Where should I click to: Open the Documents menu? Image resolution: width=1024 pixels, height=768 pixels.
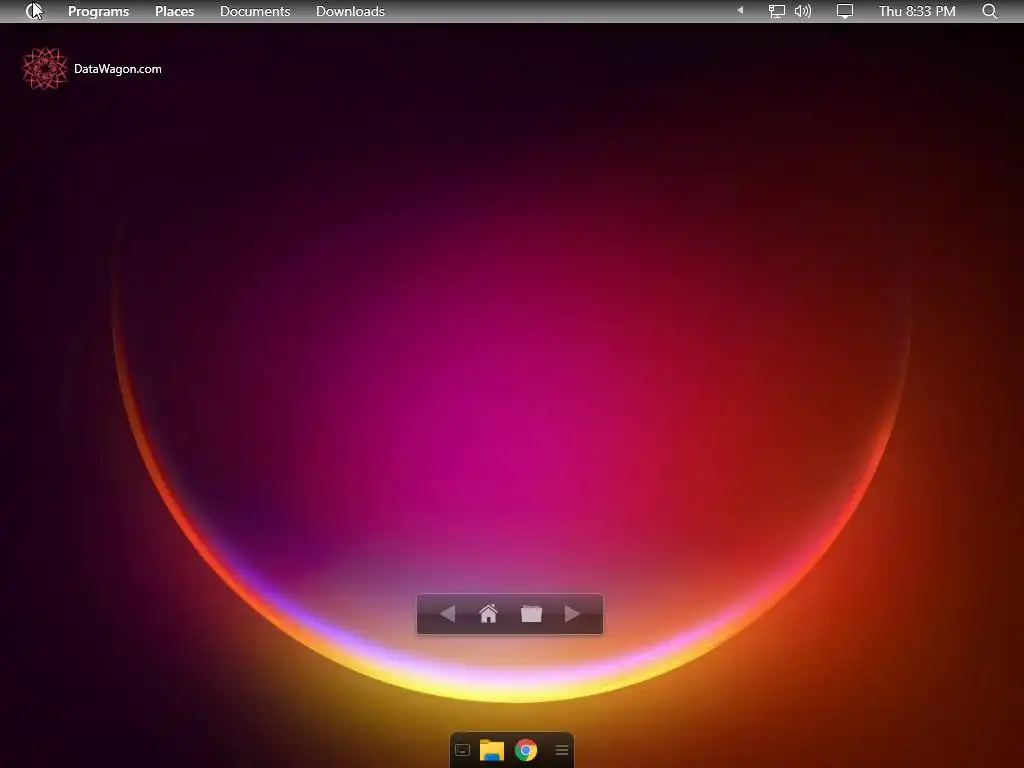255,11
